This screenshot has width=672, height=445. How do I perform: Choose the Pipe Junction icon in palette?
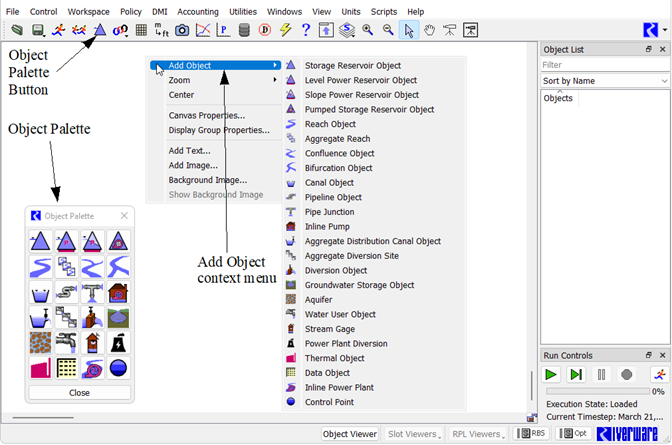pos(92,294)
